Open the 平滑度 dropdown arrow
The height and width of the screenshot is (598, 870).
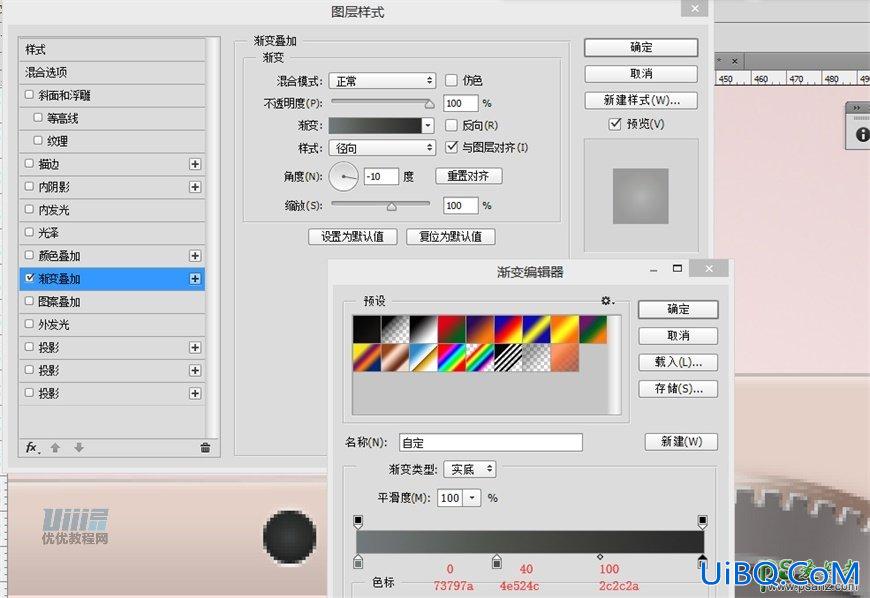(472, 498)
